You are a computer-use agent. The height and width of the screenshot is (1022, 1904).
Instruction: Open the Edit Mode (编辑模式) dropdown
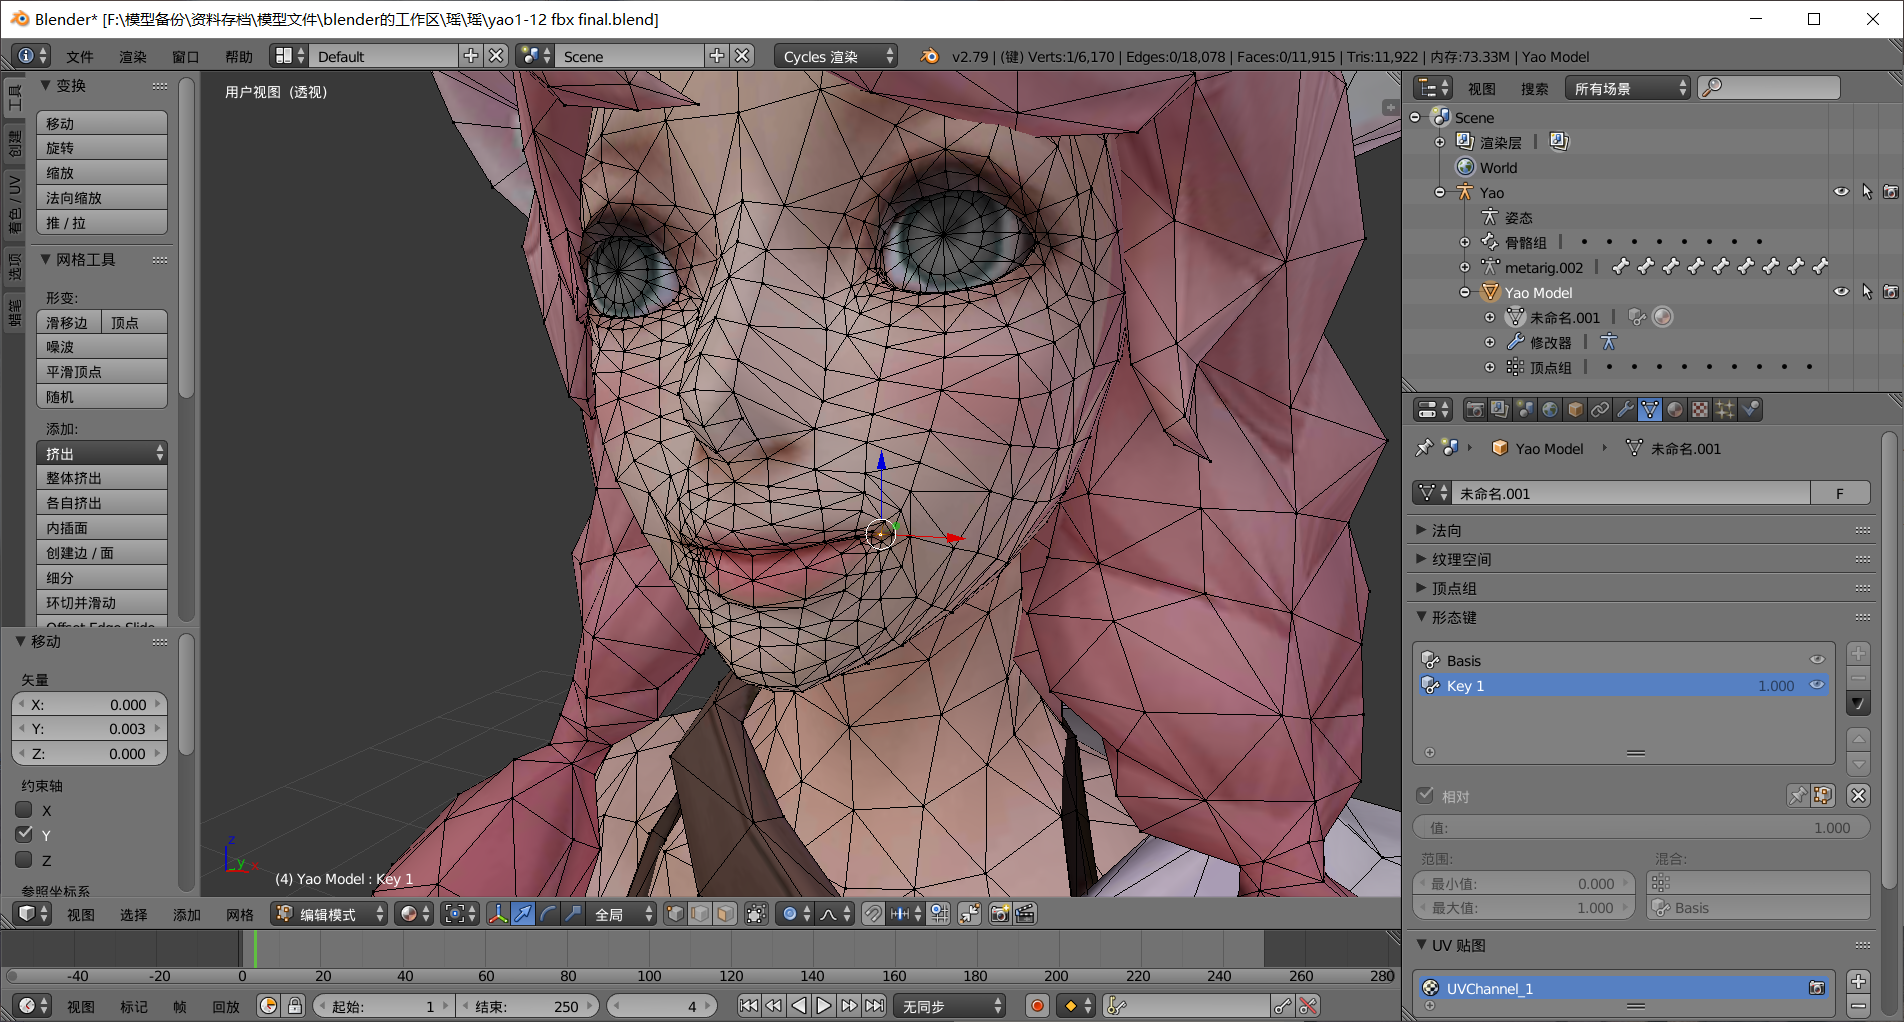click(x=329, y=914)
